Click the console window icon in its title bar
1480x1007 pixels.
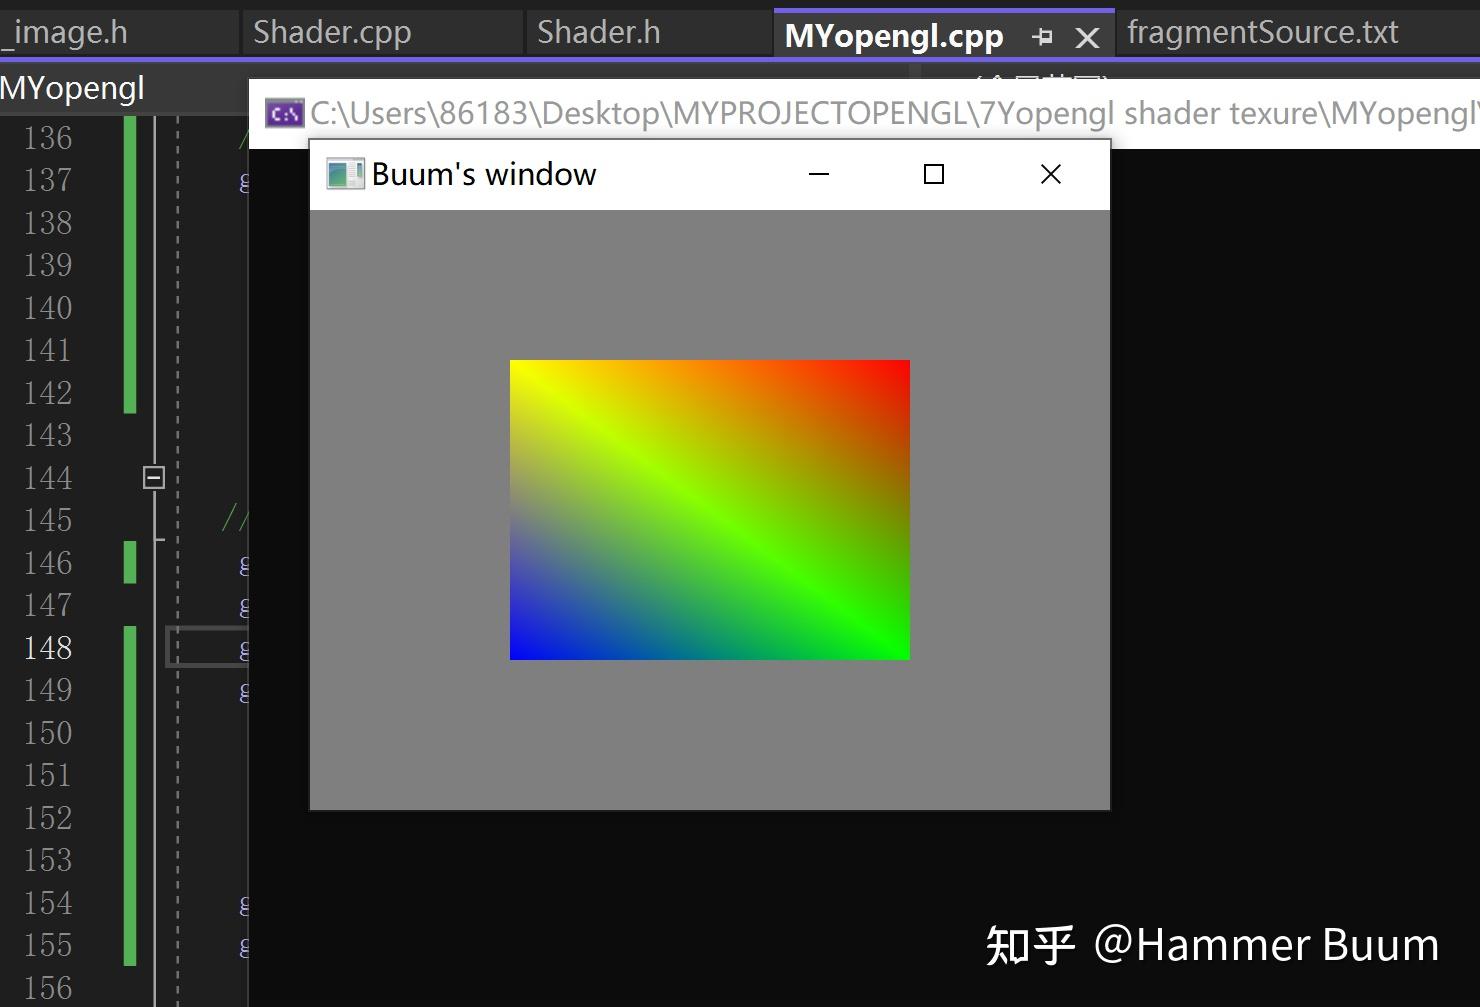(x=283, y=113)
